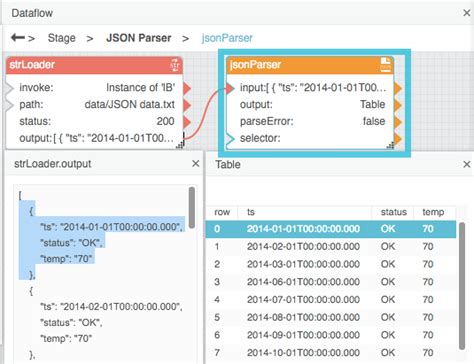Screen dimensions: 474x364
Task: Select table row 7 timestamp 2014-10-01
Action: 303,353
